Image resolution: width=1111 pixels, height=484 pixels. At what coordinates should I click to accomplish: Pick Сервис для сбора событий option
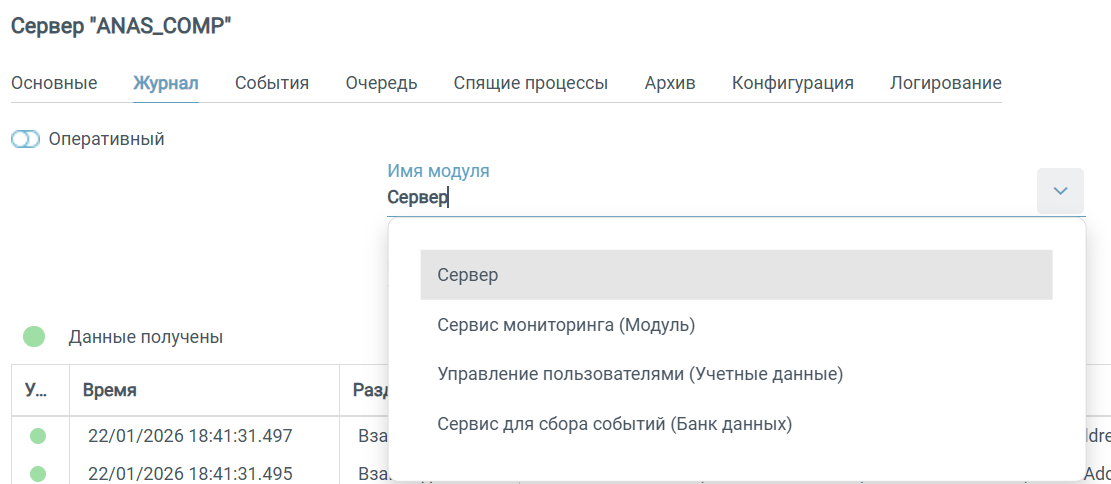(614, 424)
